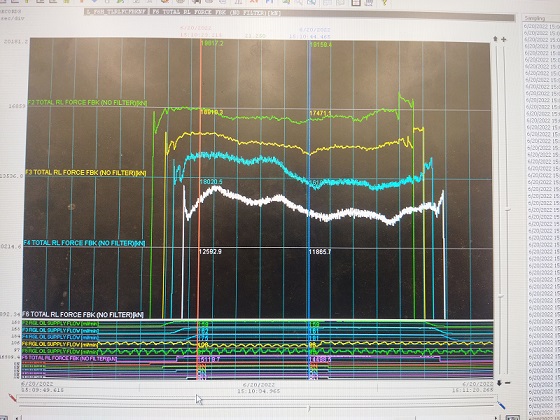
Task: Click the plus zoom-in icon at chart top right
Action: 504,39
